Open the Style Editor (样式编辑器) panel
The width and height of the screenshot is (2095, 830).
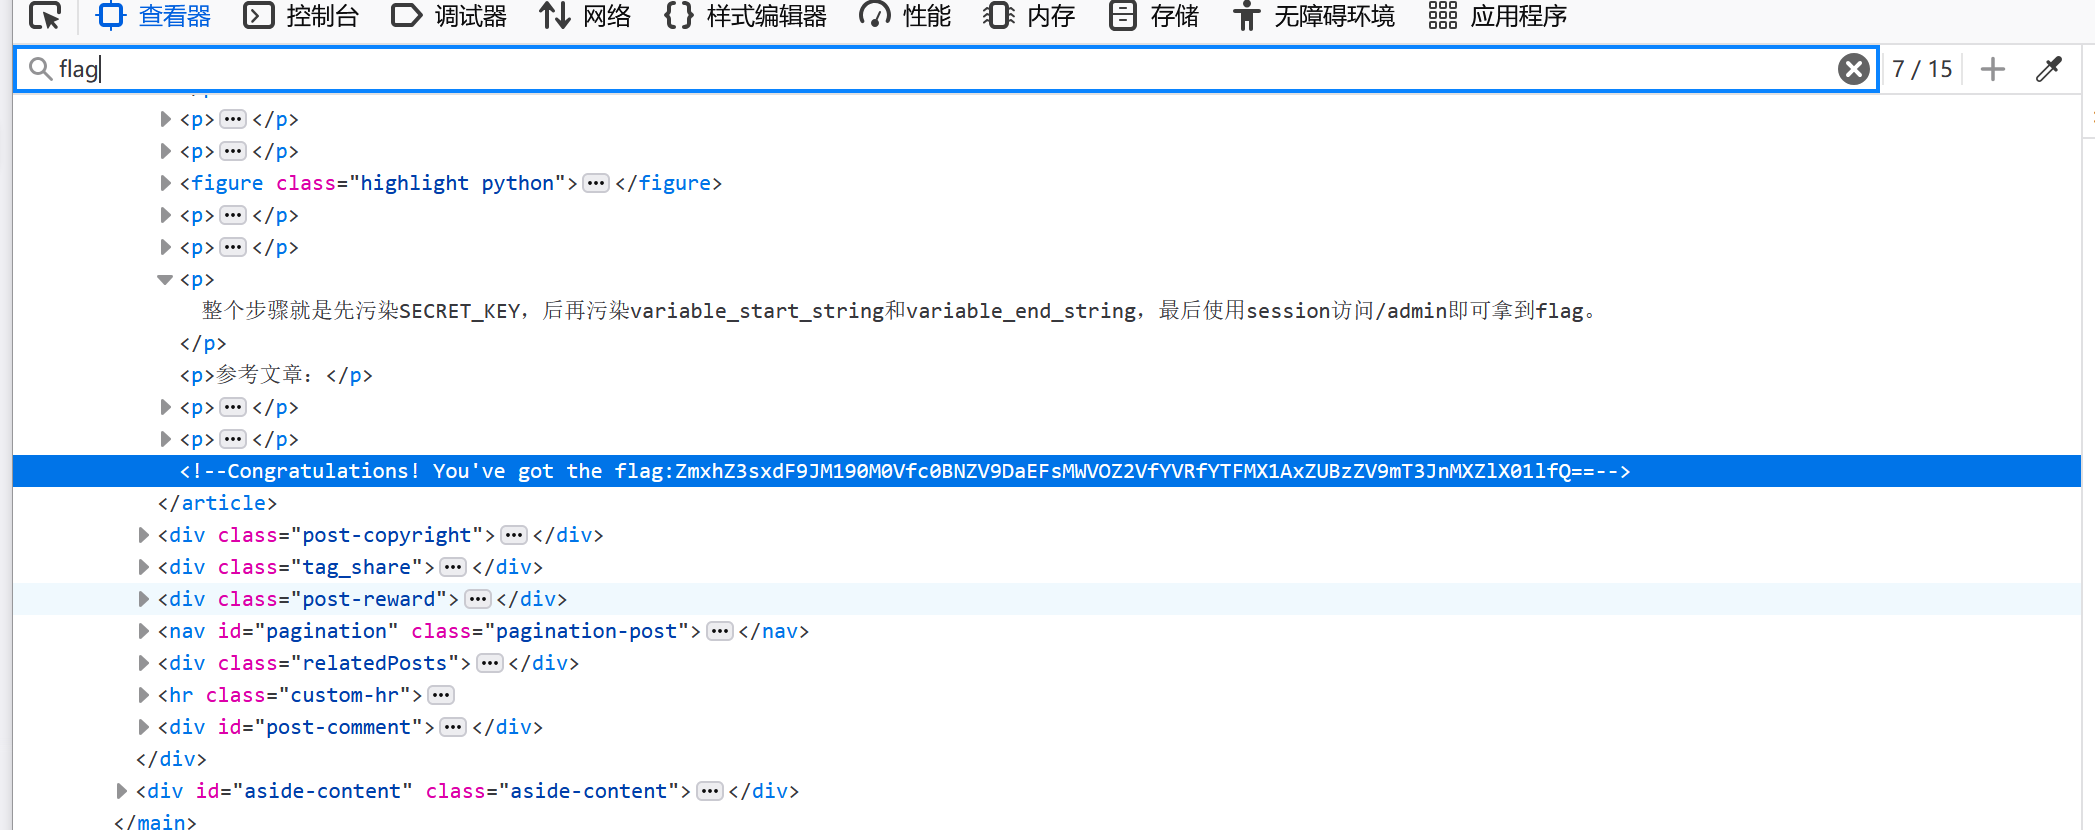pyautogui.click(x=745, y=16)
